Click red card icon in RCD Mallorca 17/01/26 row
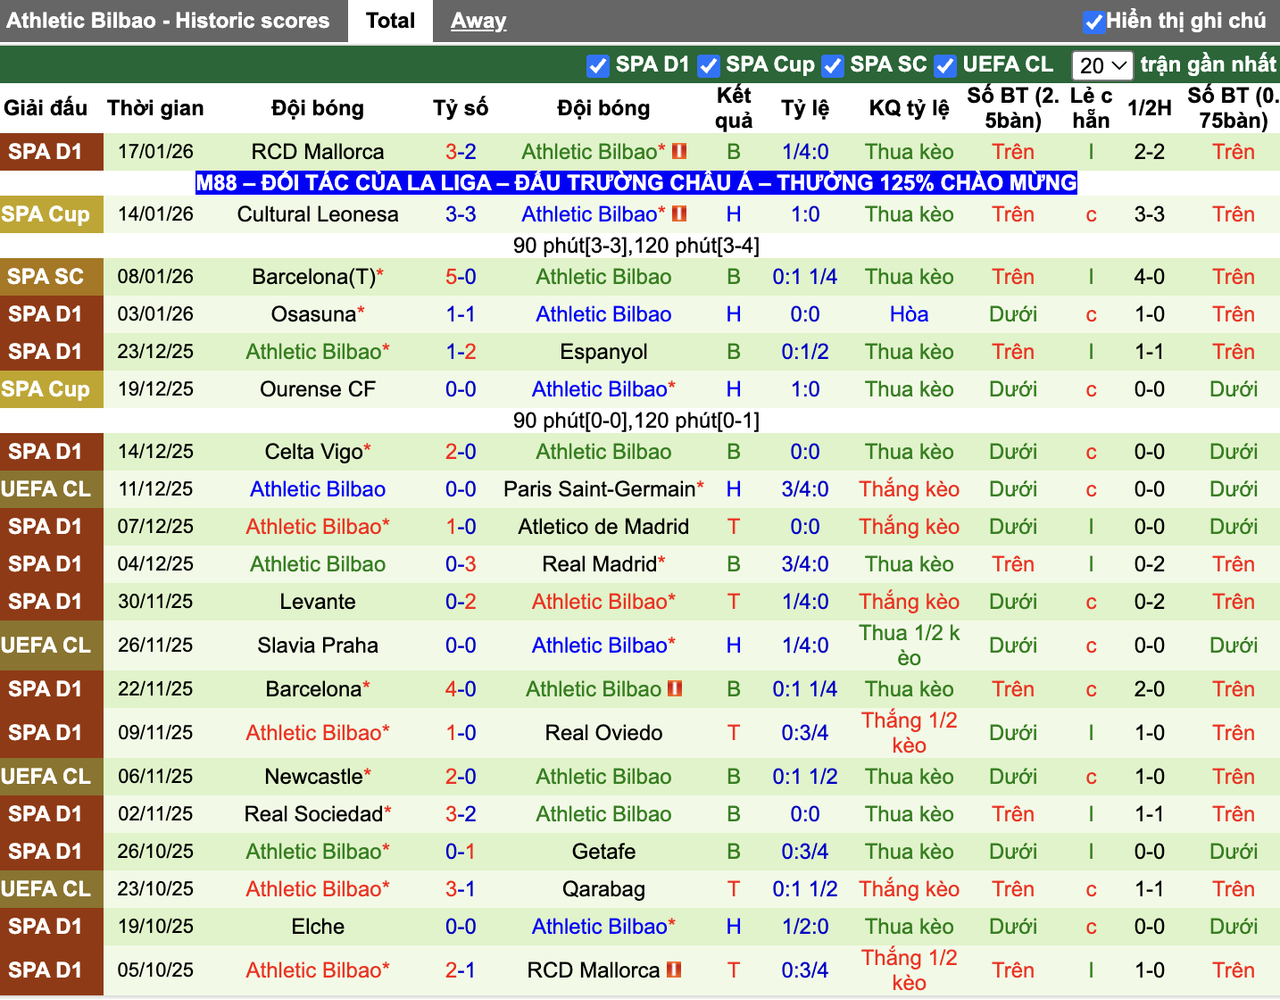This screenshot has height=1000, width=1280. (679, 152)
